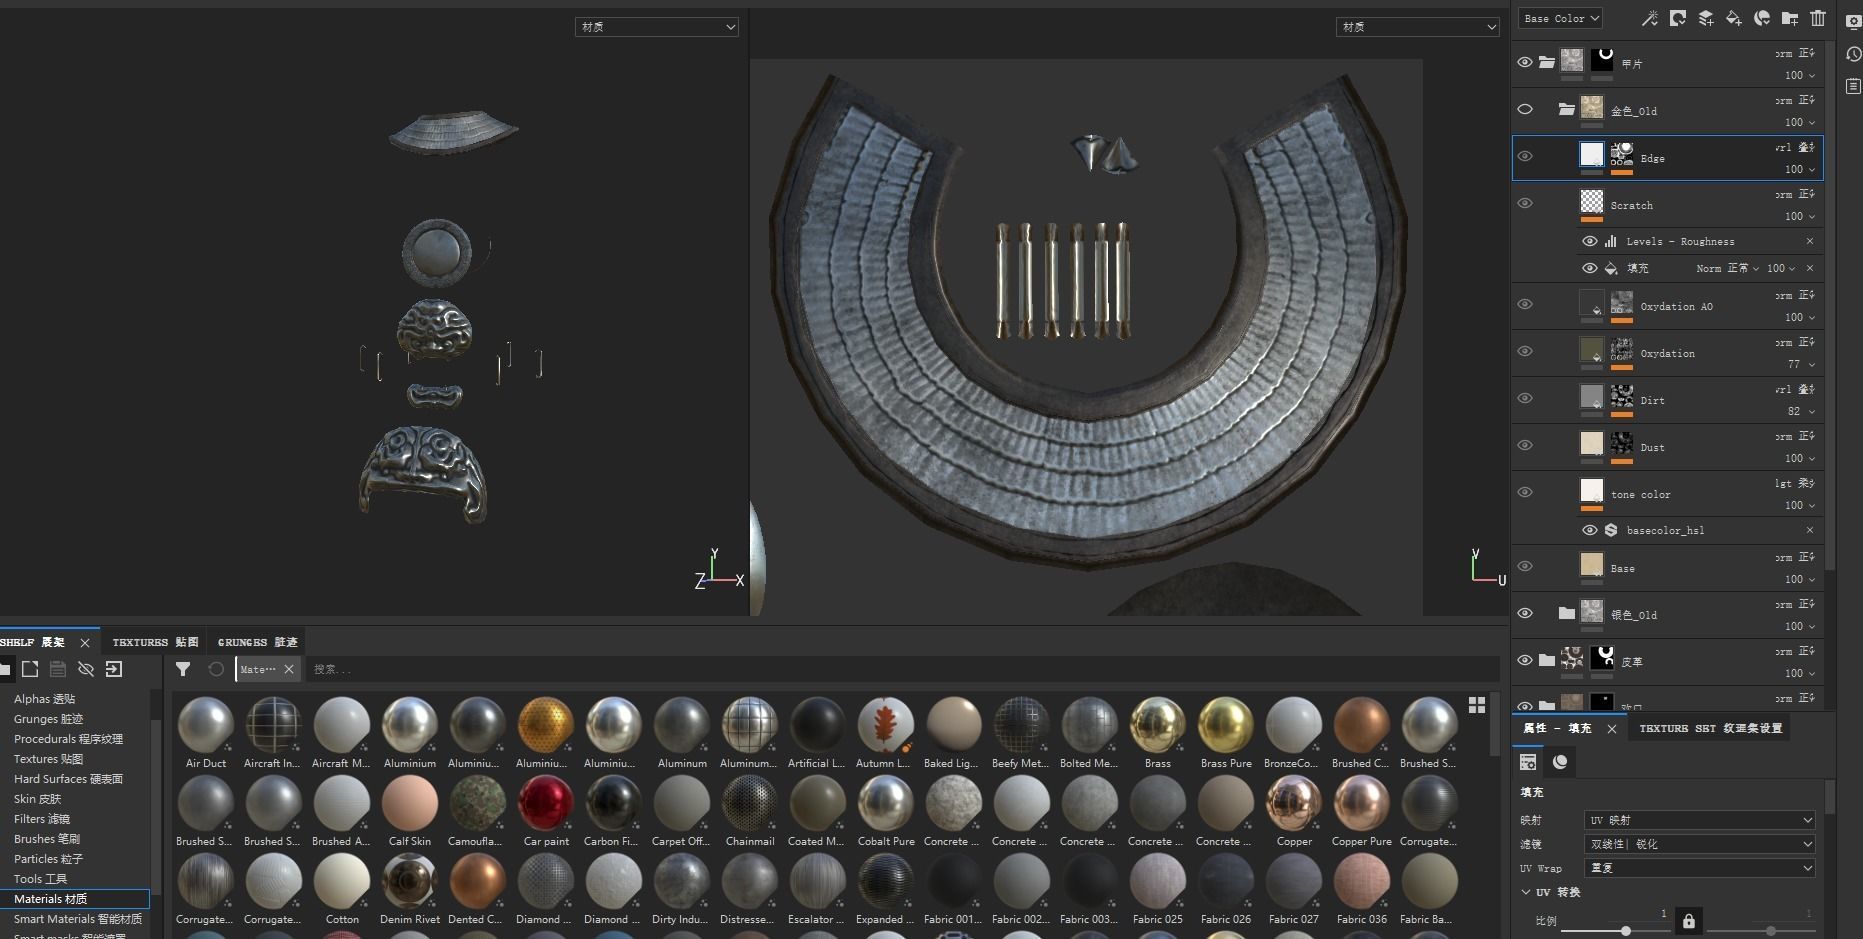Click the Oxydation layer color swatch thumbnail

tap(1591, 350)
